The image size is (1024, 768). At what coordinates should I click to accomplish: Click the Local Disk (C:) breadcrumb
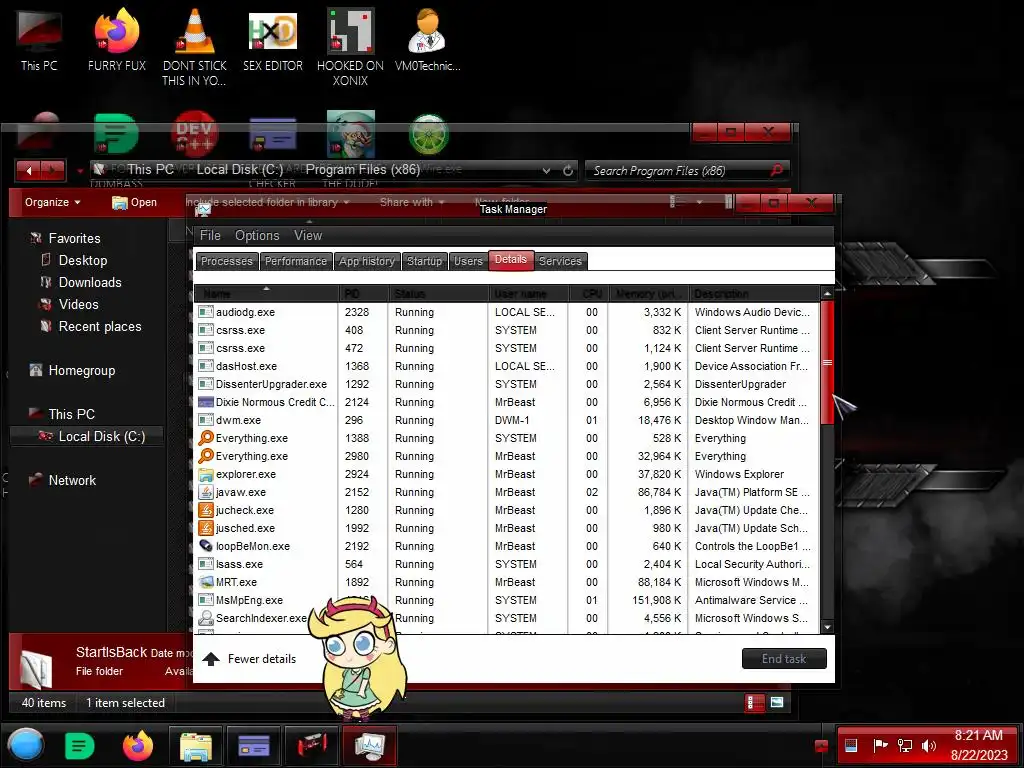(240, 170)
